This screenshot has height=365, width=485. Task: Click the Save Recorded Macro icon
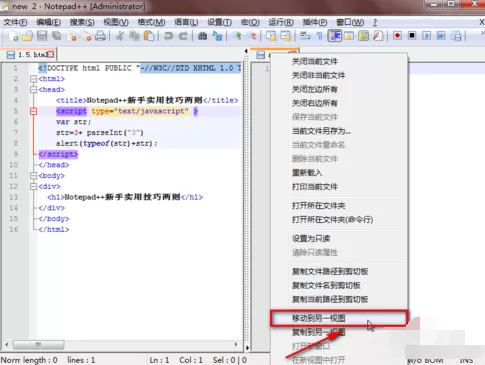(x=456, y=35)
